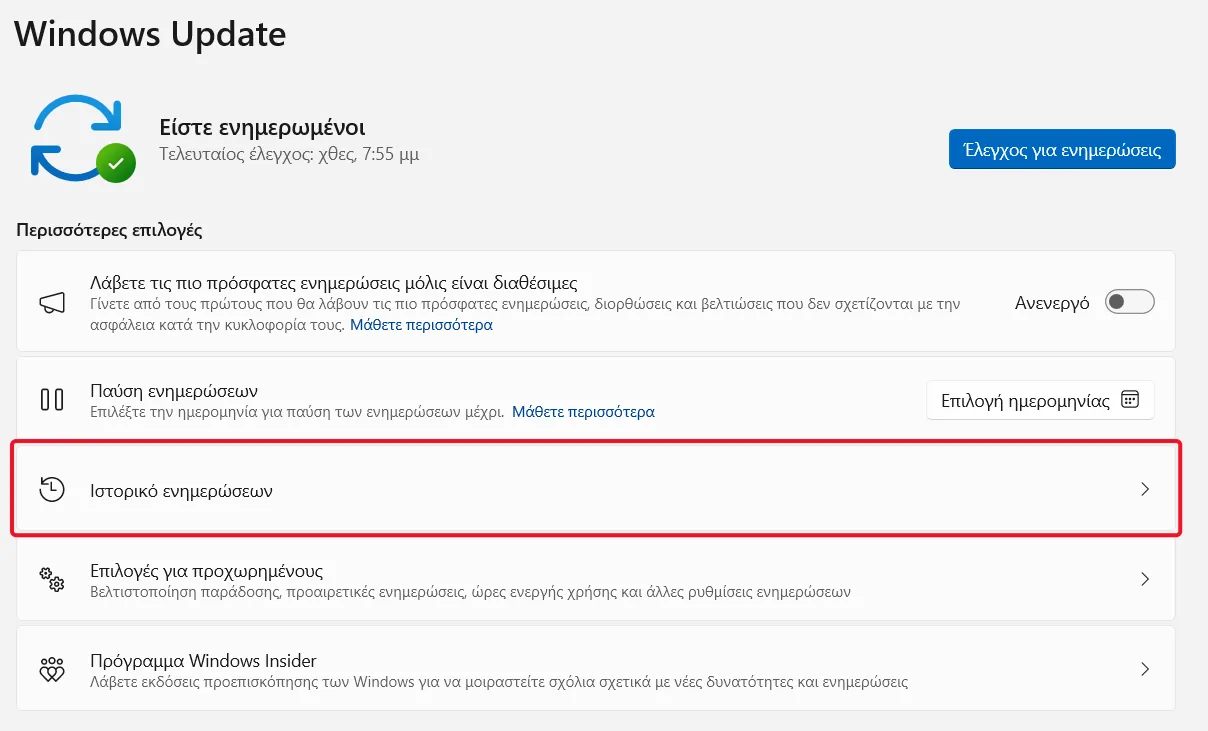
Task: Click the calendar icon in Επιλογή ημερομηνίας
Action: tap(1130, 400)
